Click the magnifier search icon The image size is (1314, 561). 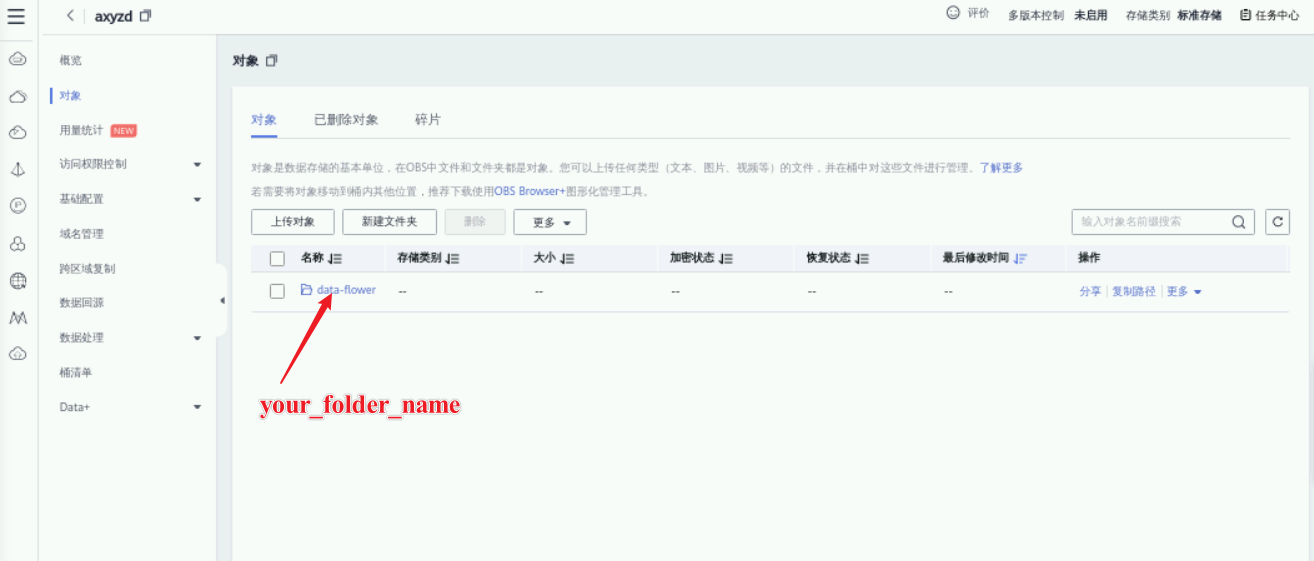1238,222
